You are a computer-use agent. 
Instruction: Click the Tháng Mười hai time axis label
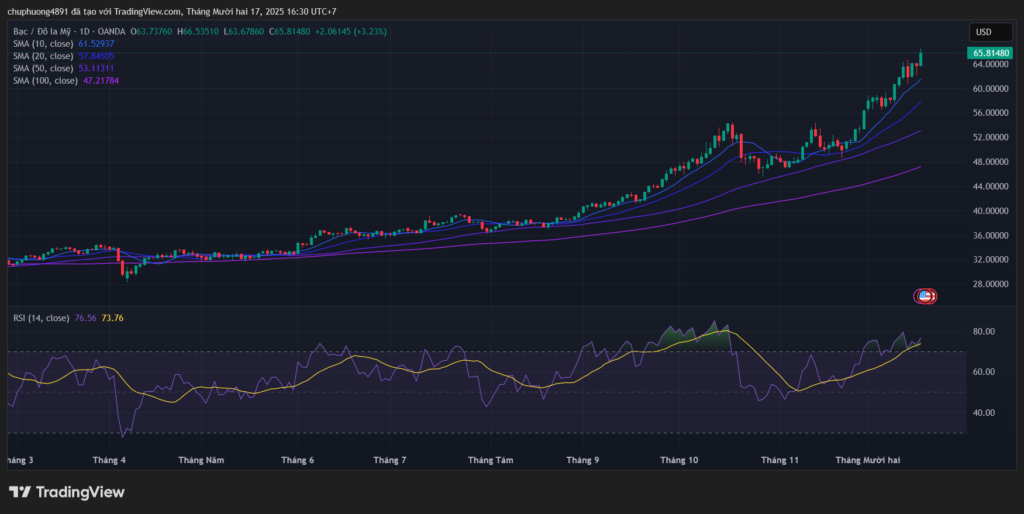[869, 460]
